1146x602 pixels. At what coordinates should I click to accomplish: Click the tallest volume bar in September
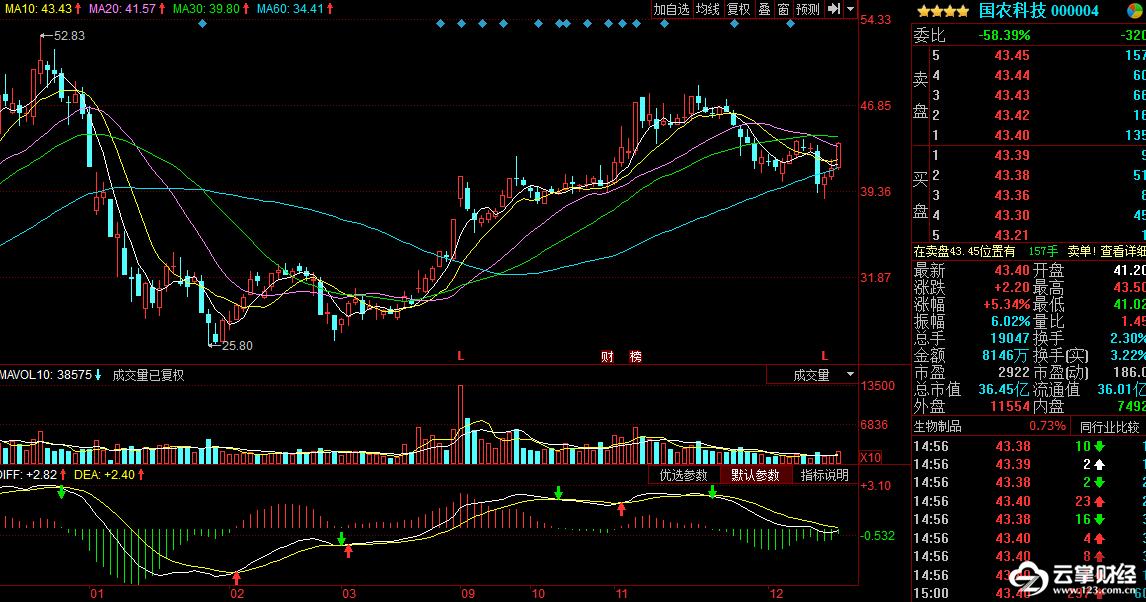pyautogui.click(x=460, y=424)
